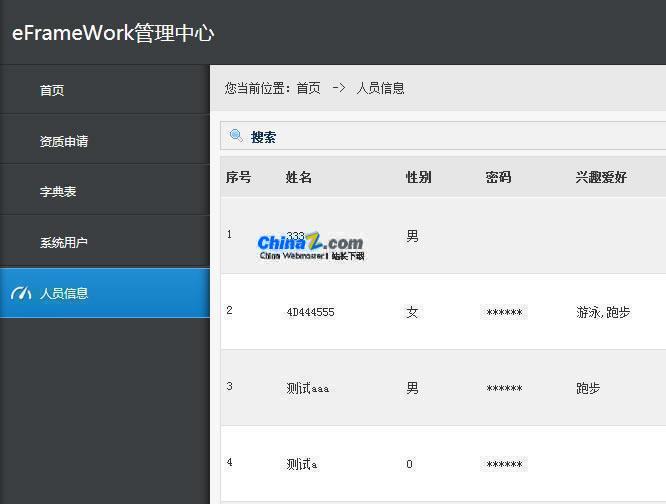Image resolution: width=666 pixels, height=504 pixels.
Task: Sort by the 姓名 column header
Action: point(299,177)
